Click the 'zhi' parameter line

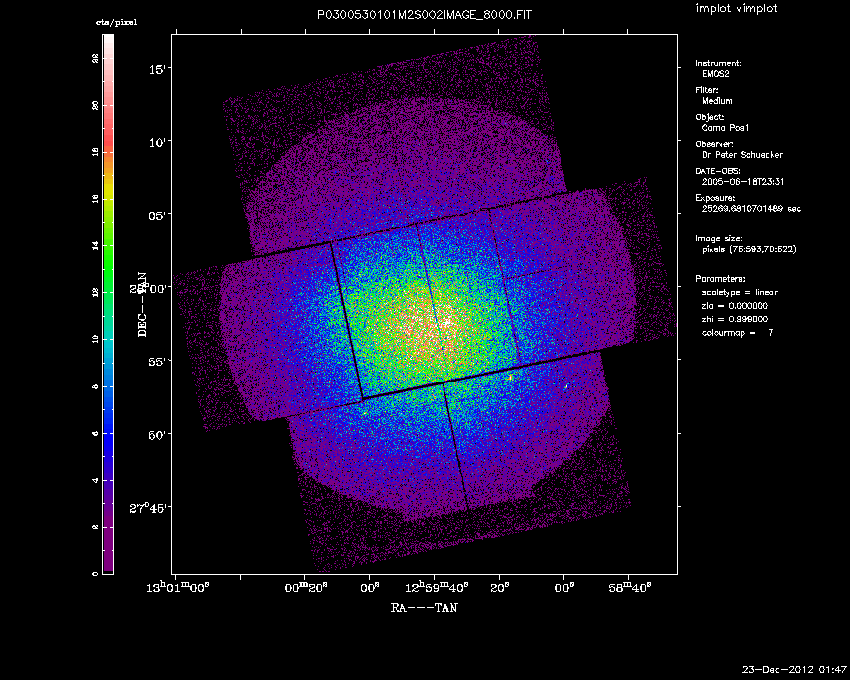click(735, 319)
